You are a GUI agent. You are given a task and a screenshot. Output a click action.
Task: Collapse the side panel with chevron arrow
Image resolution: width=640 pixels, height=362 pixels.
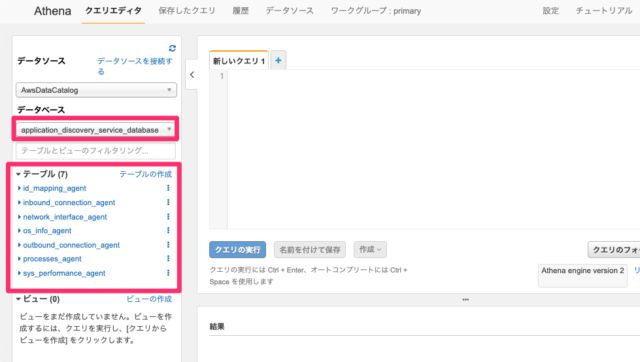click(192, 75)
